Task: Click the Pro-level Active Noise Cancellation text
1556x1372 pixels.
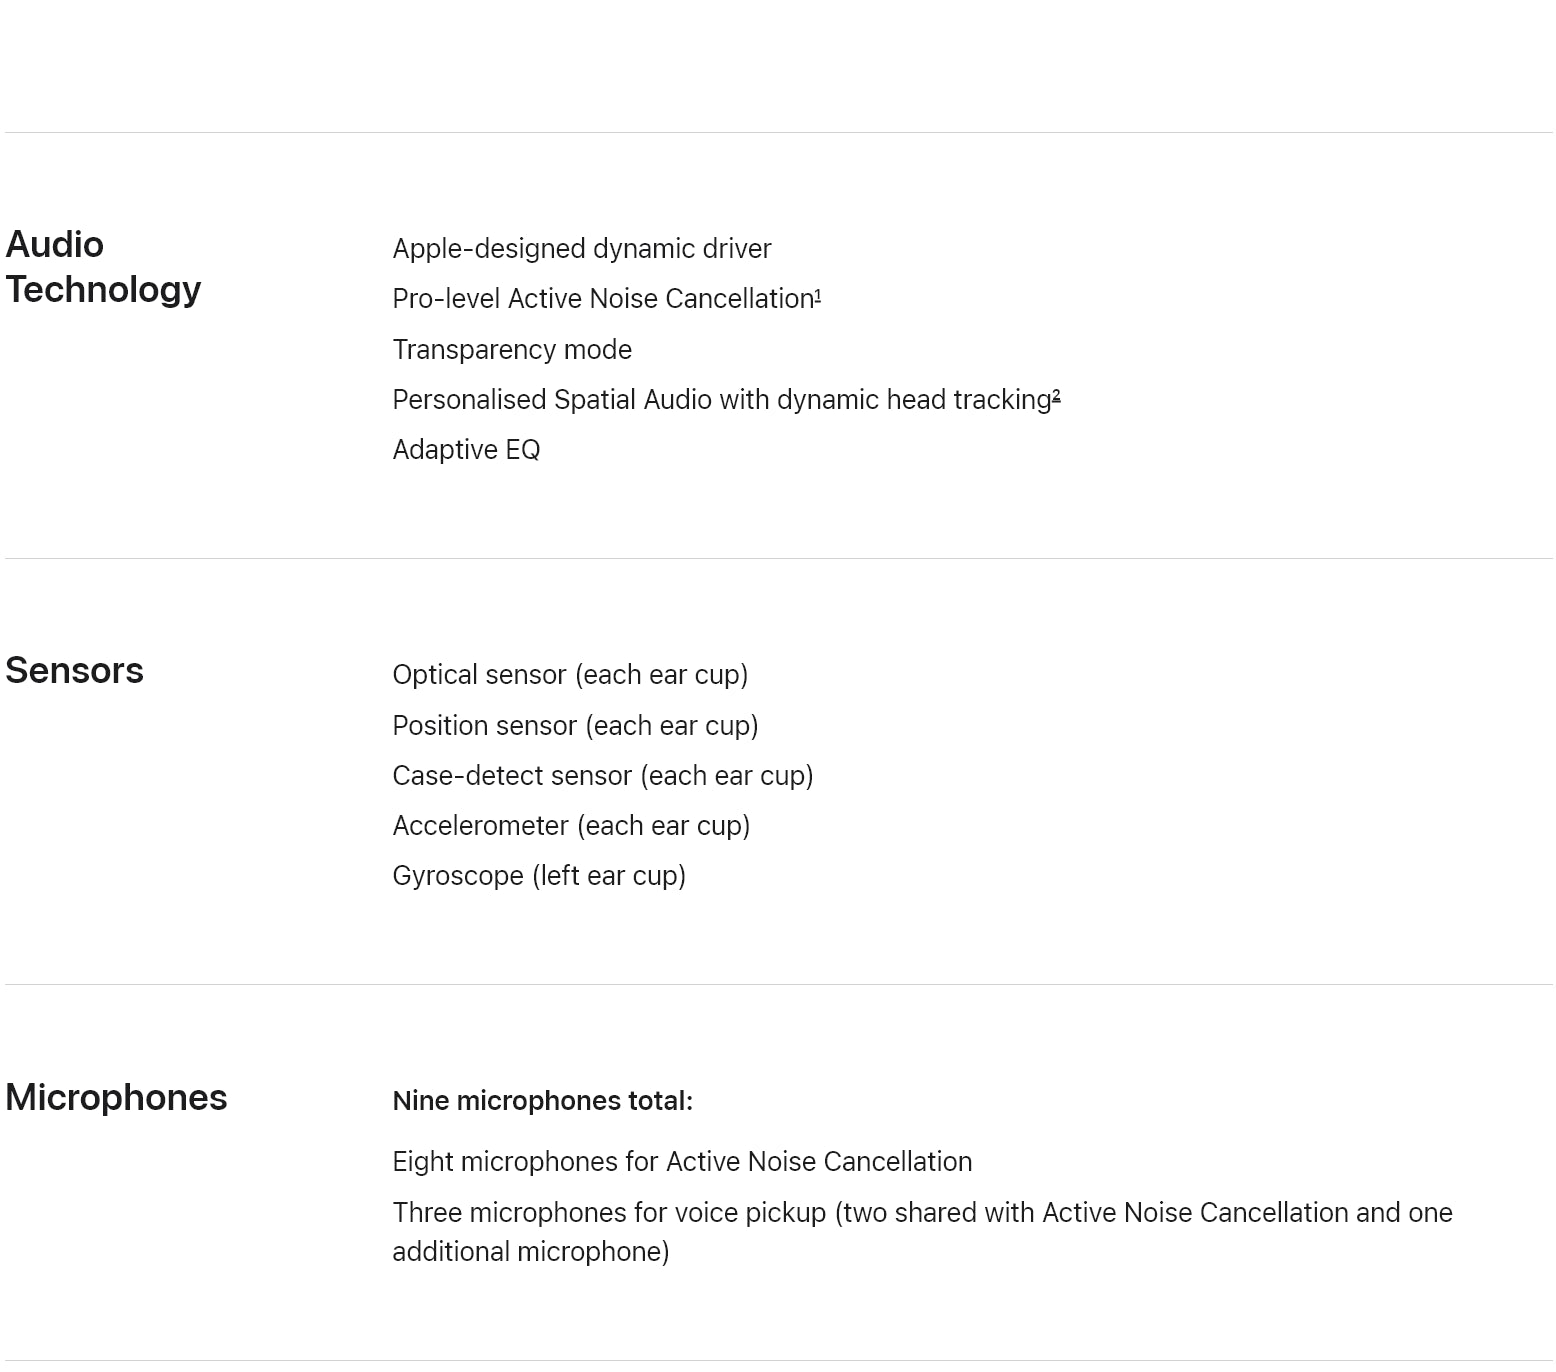Action: click(x=603, y=299)
